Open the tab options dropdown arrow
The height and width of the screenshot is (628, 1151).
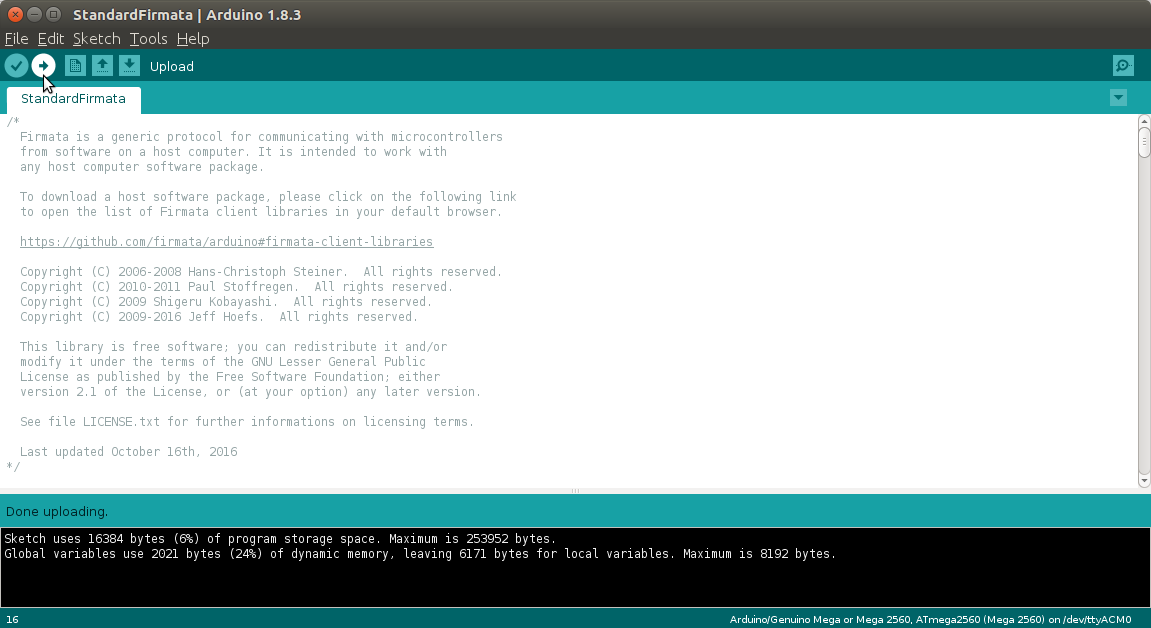[1118, 98]
